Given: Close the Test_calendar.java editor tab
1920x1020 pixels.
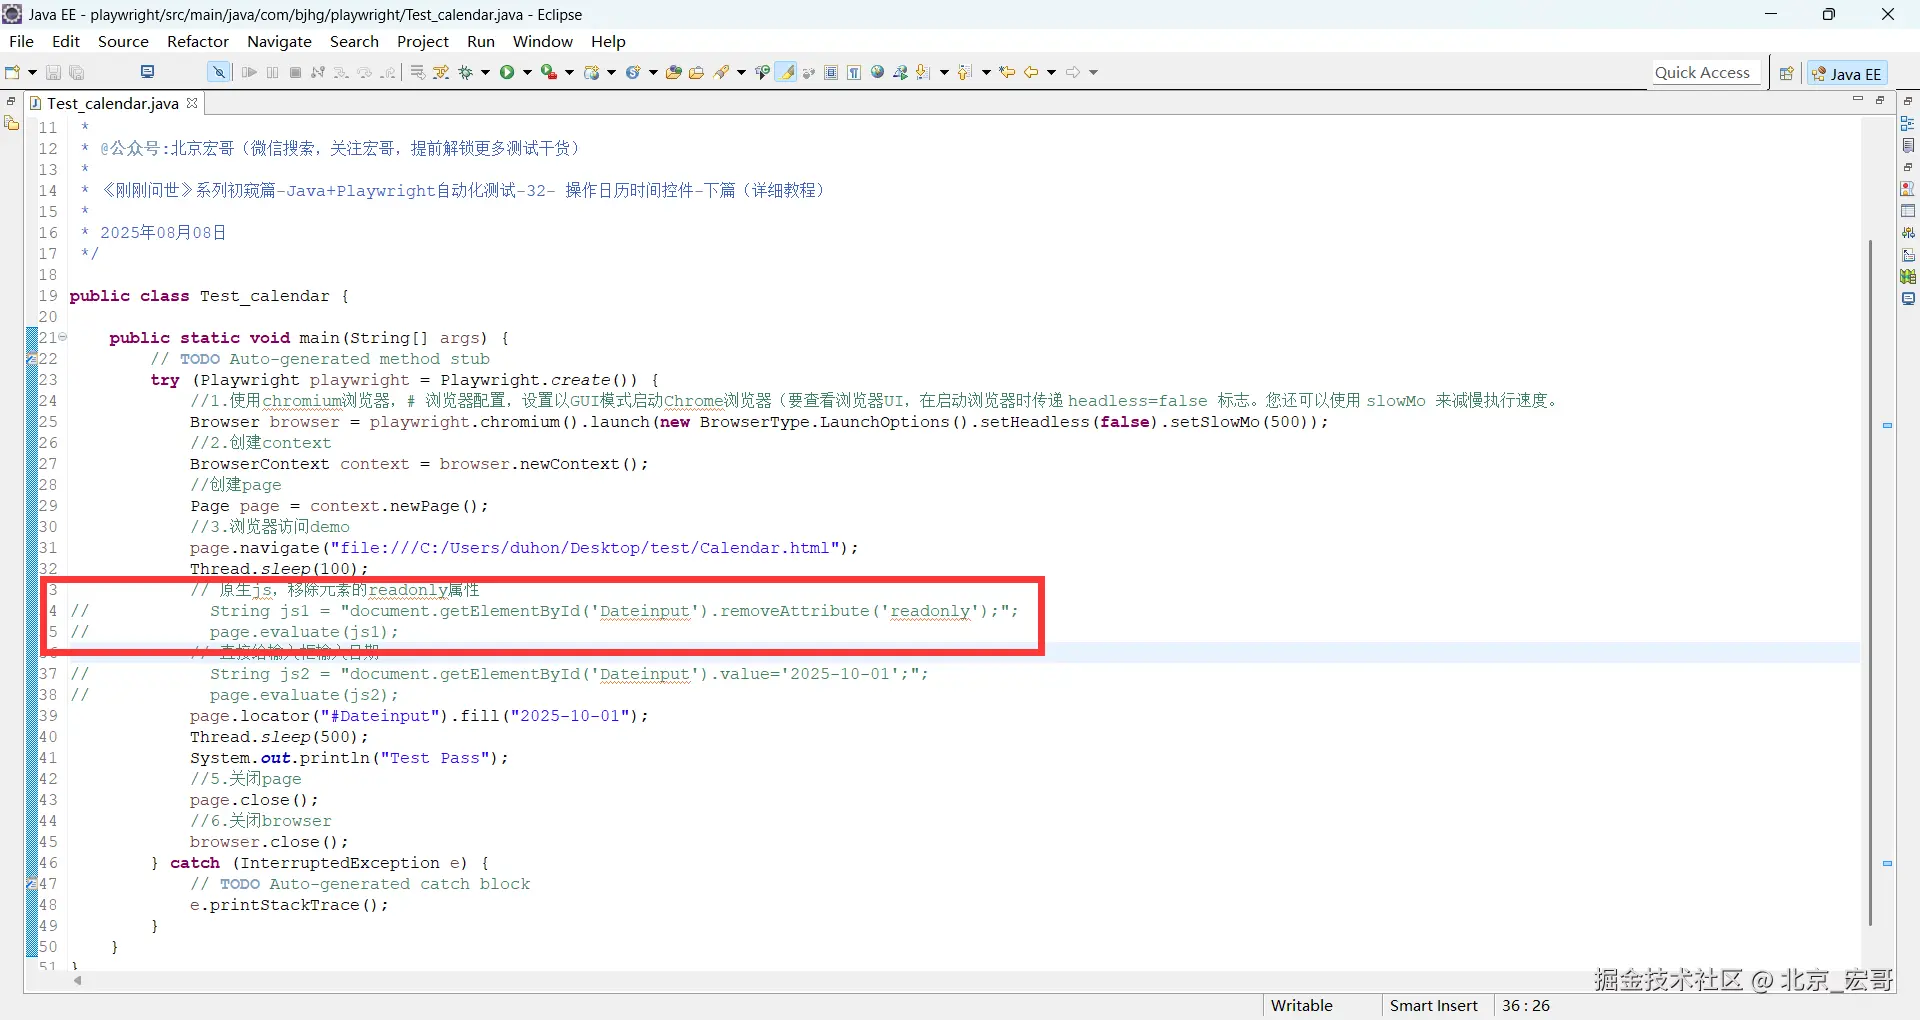Looking at the screenshot, I should [x=192, y=102].
